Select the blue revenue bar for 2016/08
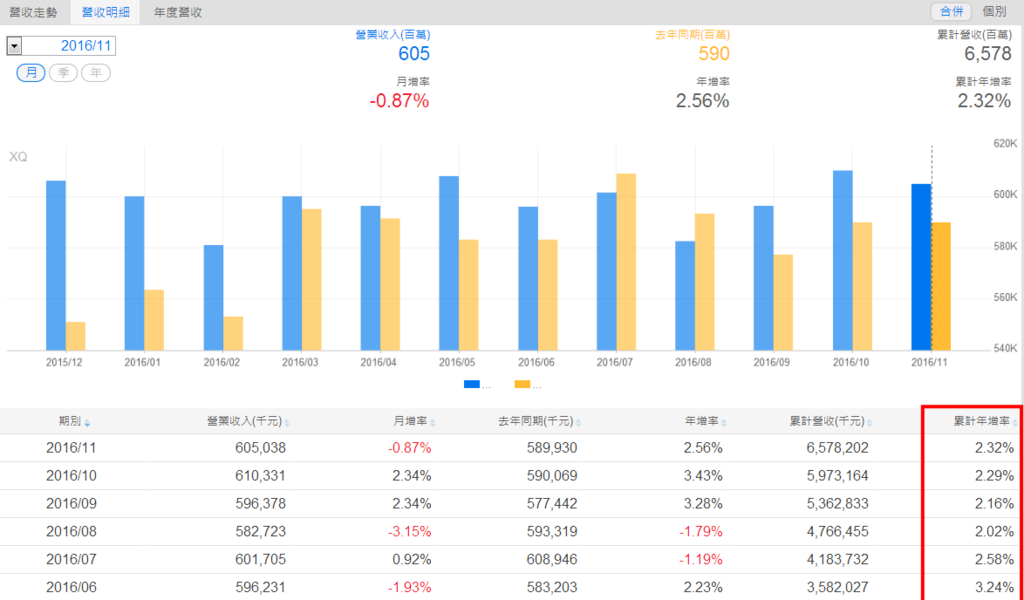 click(685, 296)
